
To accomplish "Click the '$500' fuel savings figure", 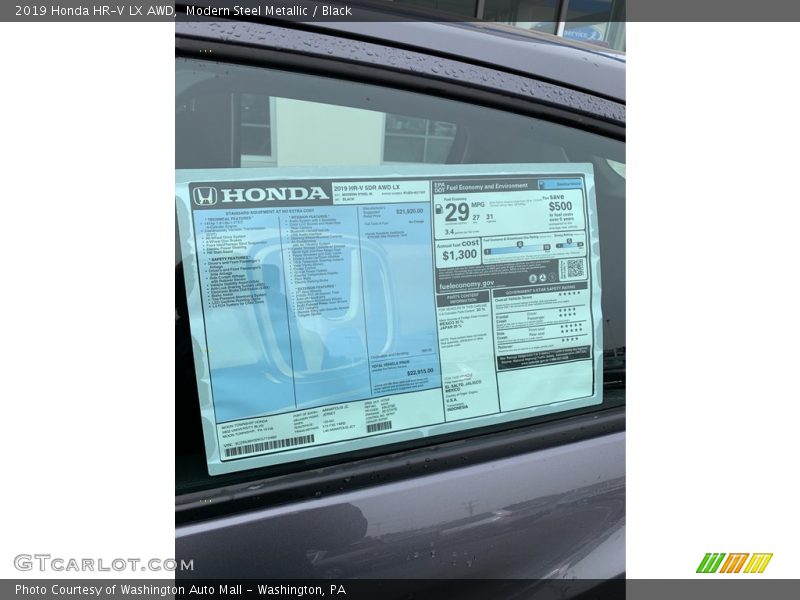I will [x=560, y=206].
